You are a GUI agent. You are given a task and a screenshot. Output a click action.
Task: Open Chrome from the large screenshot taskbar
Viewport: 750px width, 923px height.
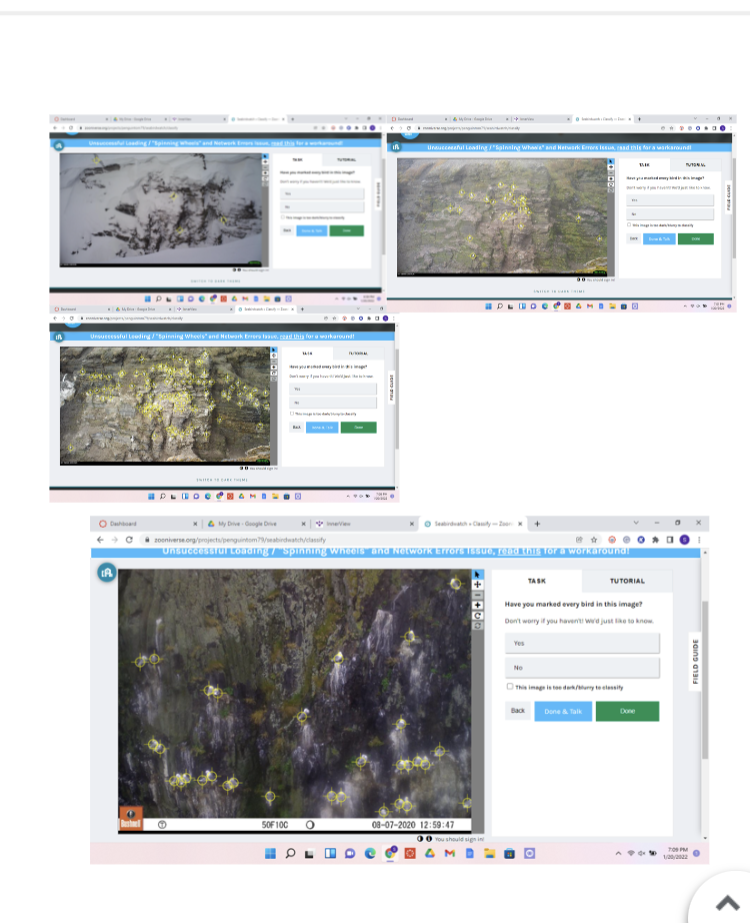point(390,853)
